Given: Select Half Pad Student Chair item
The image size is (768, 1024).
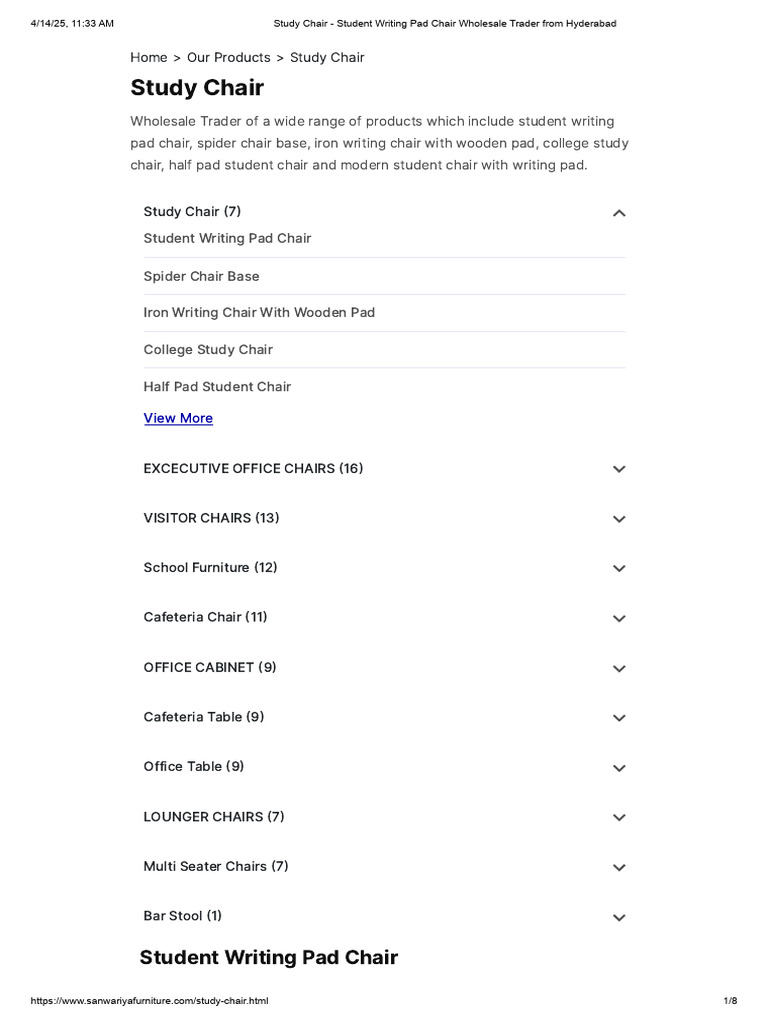Looking at the screenshot, I should point(217,387).
